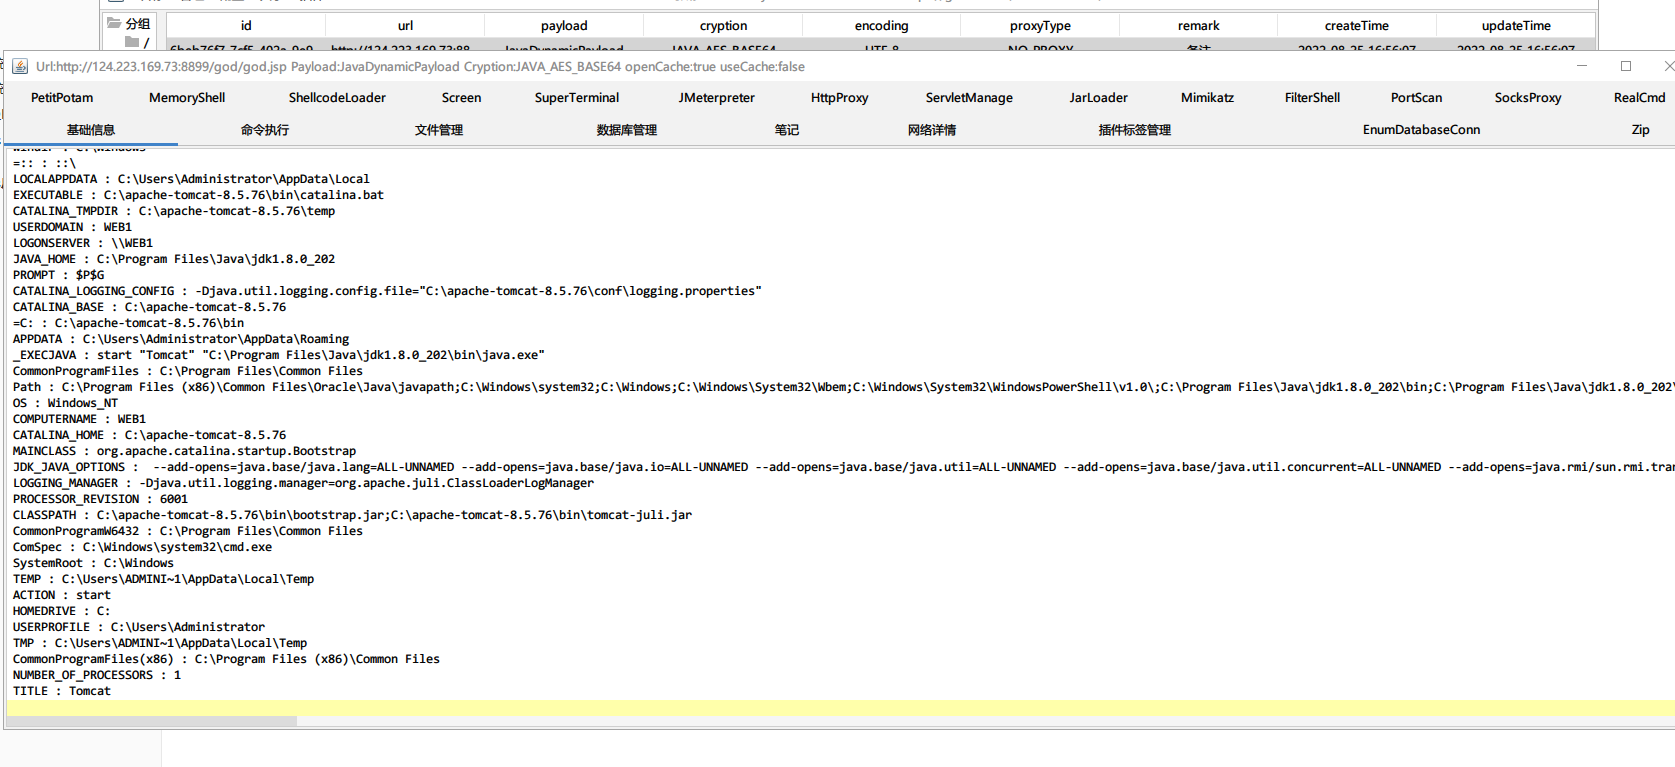Screen dimensions: 1675x767
Task: Click the EXECUTABLE catalina.bat line
Action: [198, 195]
